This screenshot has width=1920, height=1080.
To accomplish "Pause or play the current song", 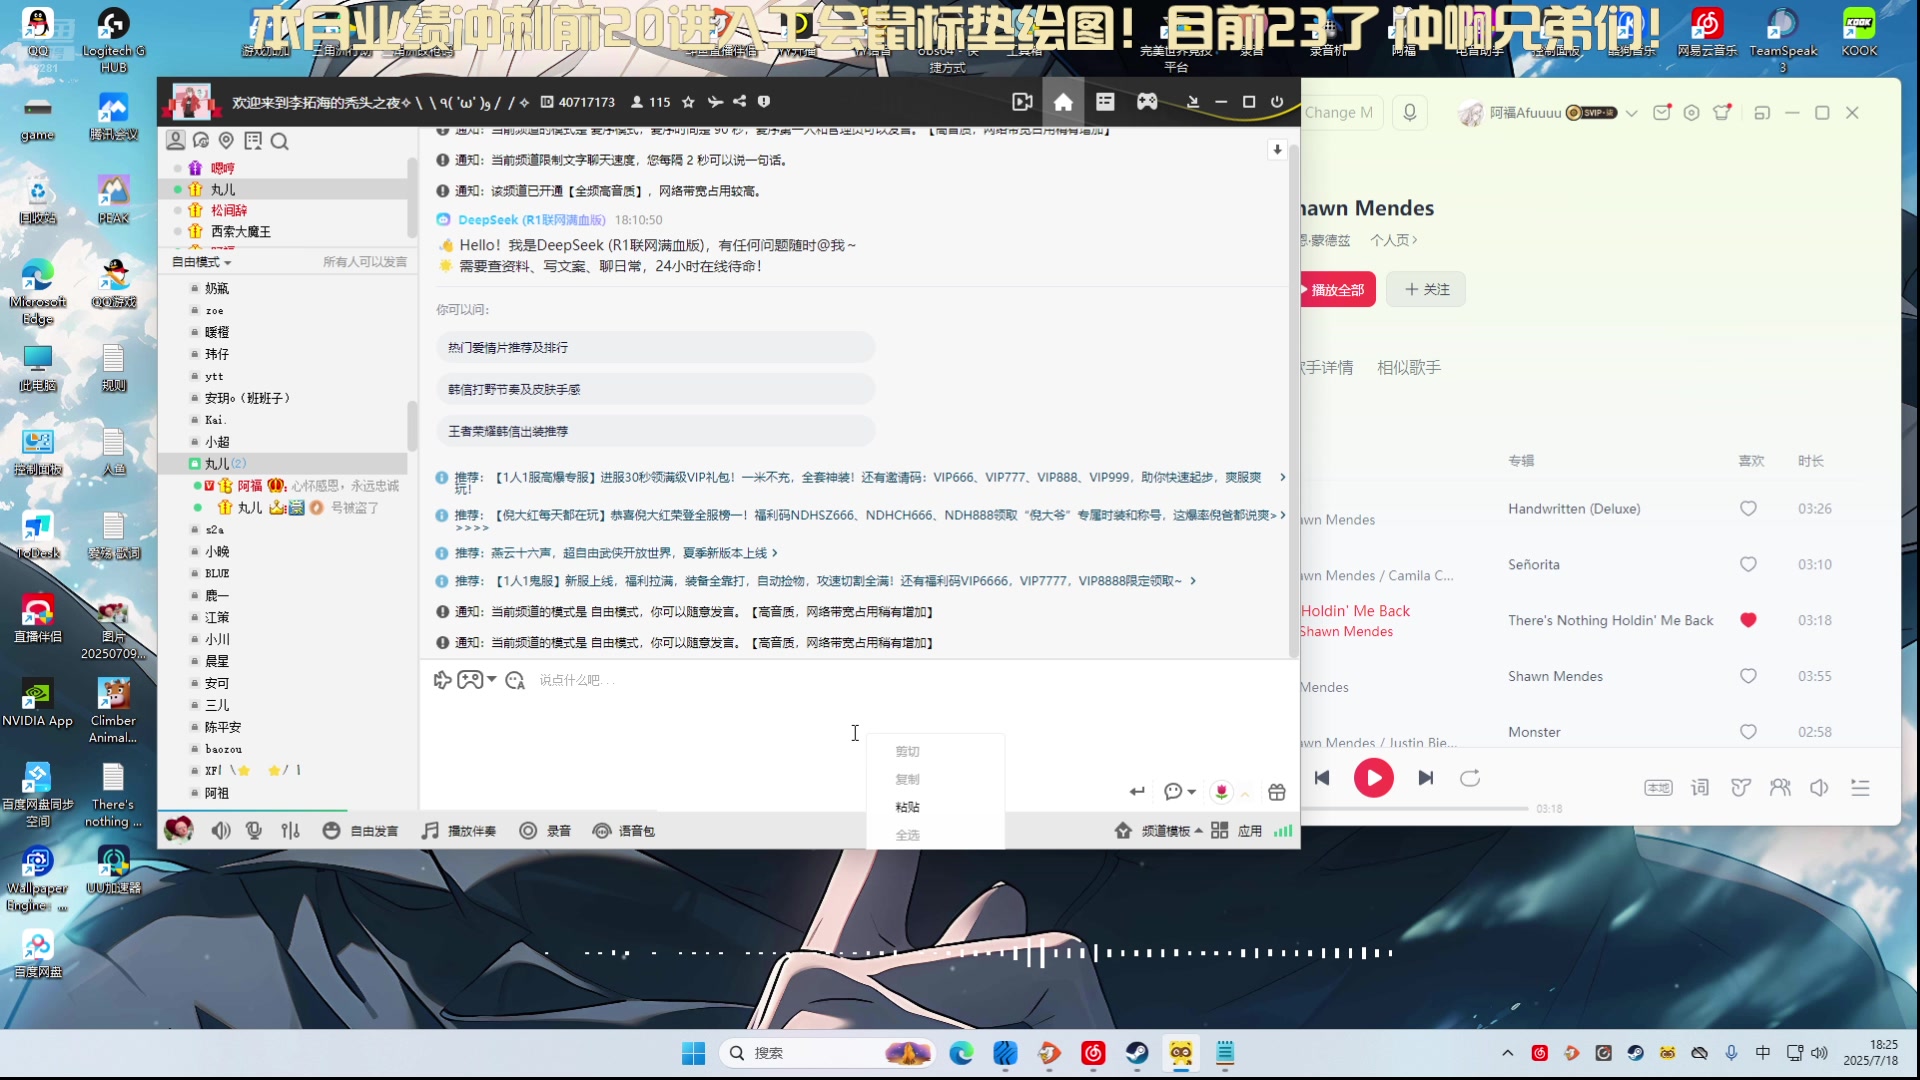I will (1373, 778).
